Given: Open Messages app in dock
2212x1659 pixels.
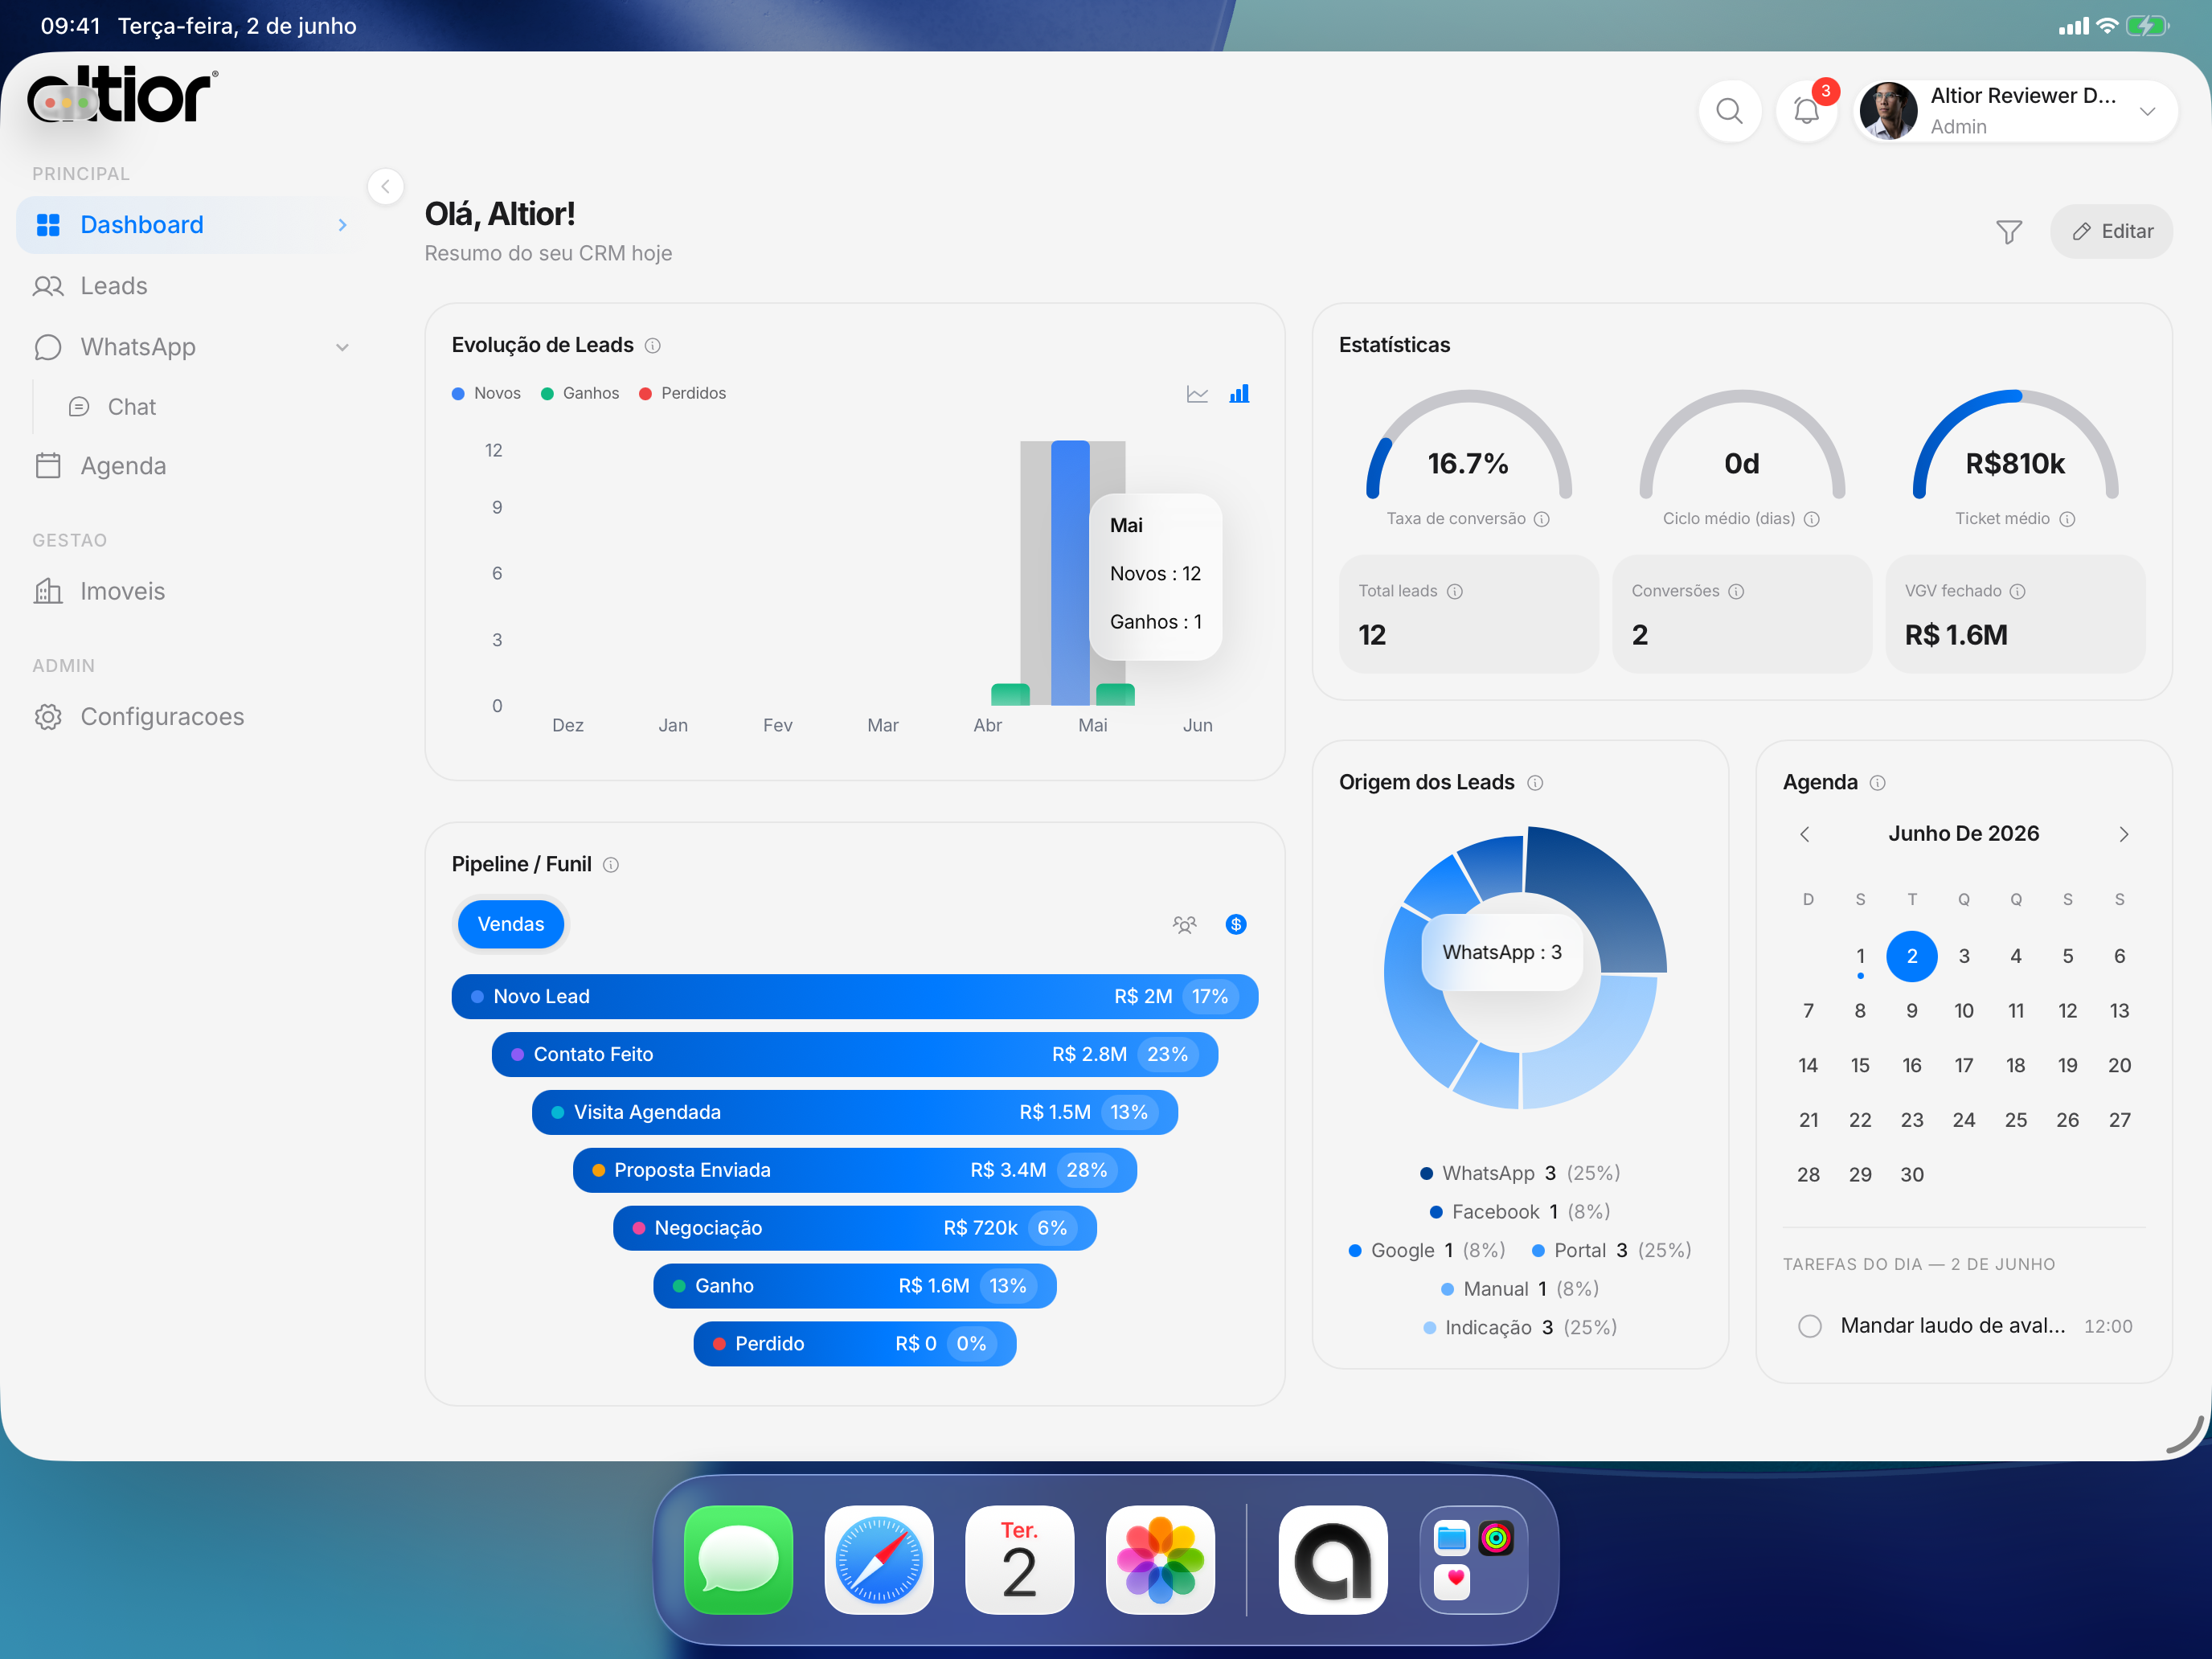Looking at the screenshot, I should [738, 1559].
